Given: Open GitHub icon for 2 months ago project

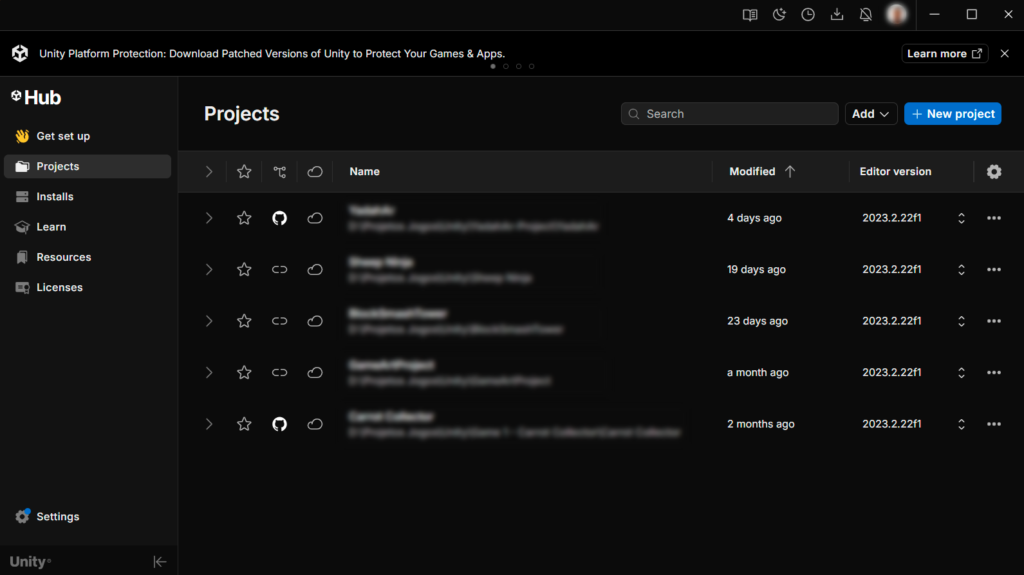Looking at the screenshot, I should click(280, 424).
